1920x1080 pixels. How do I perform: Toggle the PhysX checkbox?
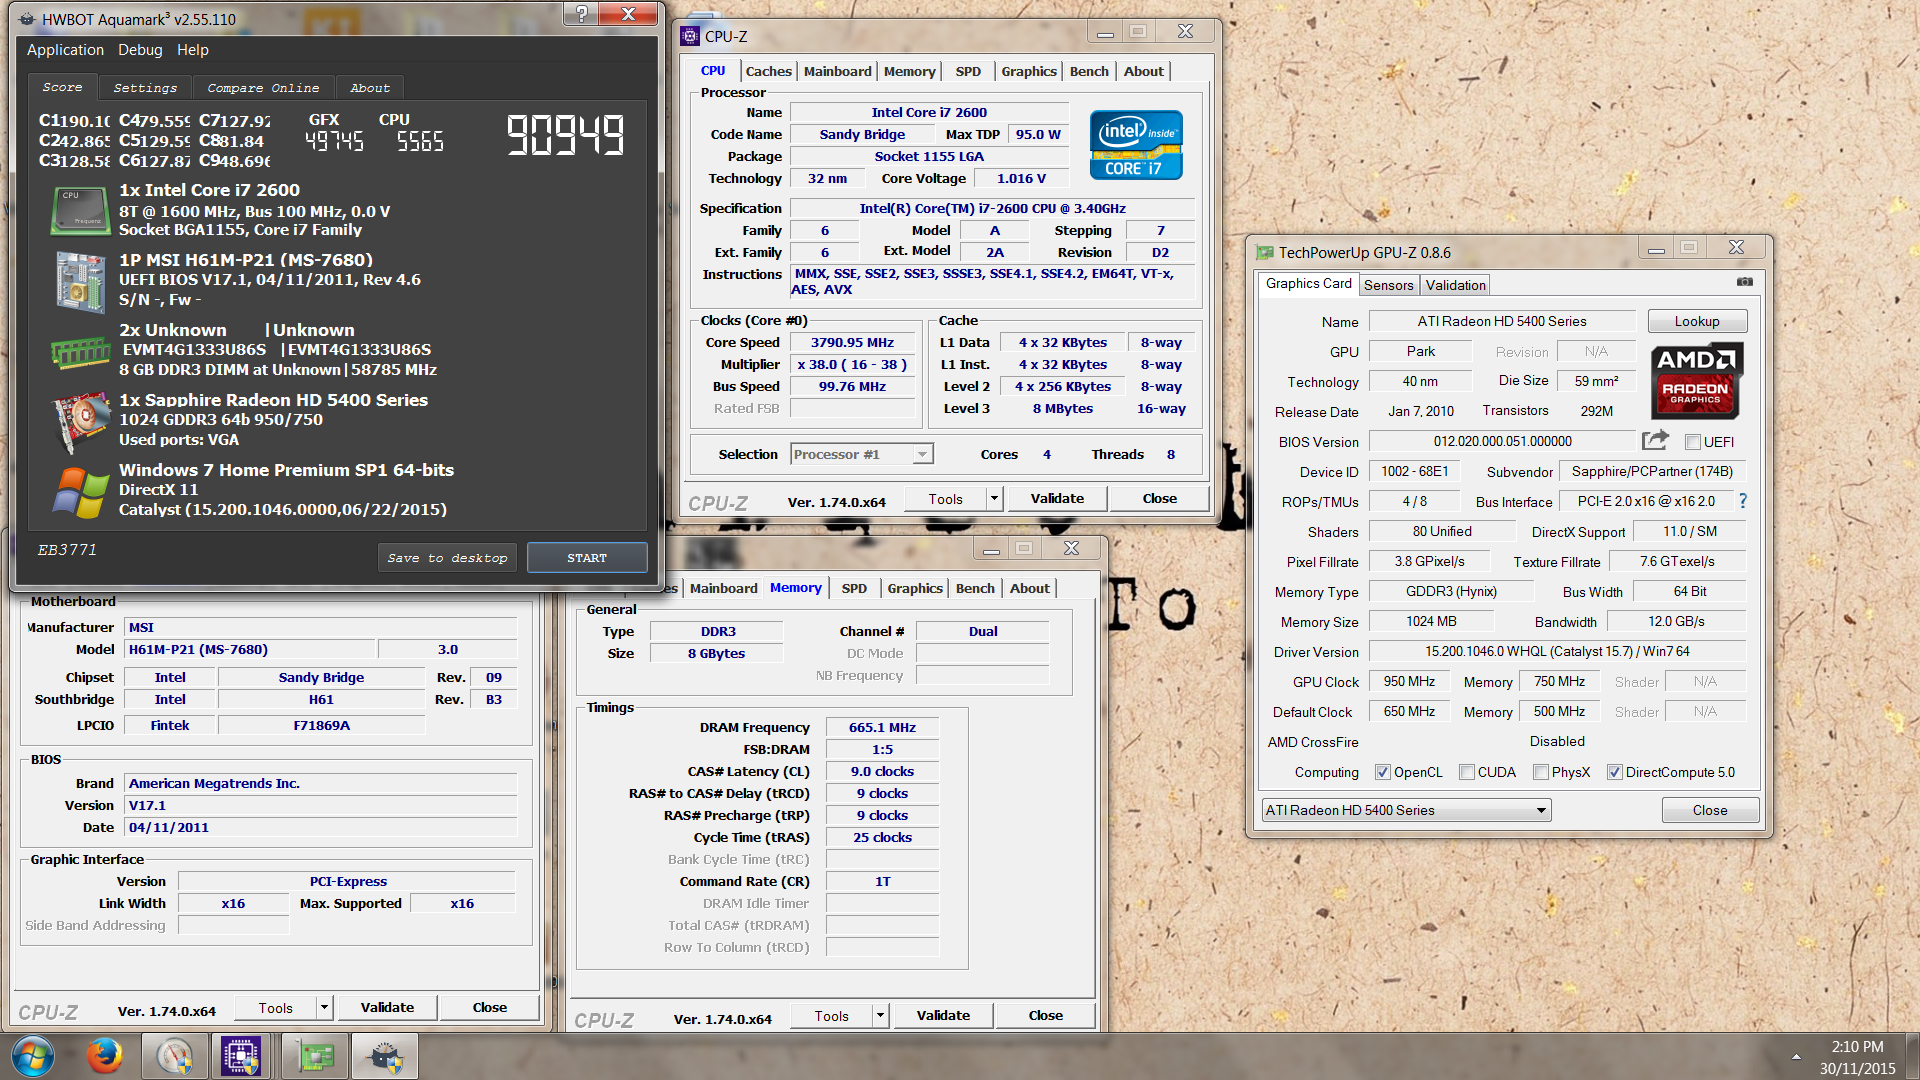(1541, 772)
